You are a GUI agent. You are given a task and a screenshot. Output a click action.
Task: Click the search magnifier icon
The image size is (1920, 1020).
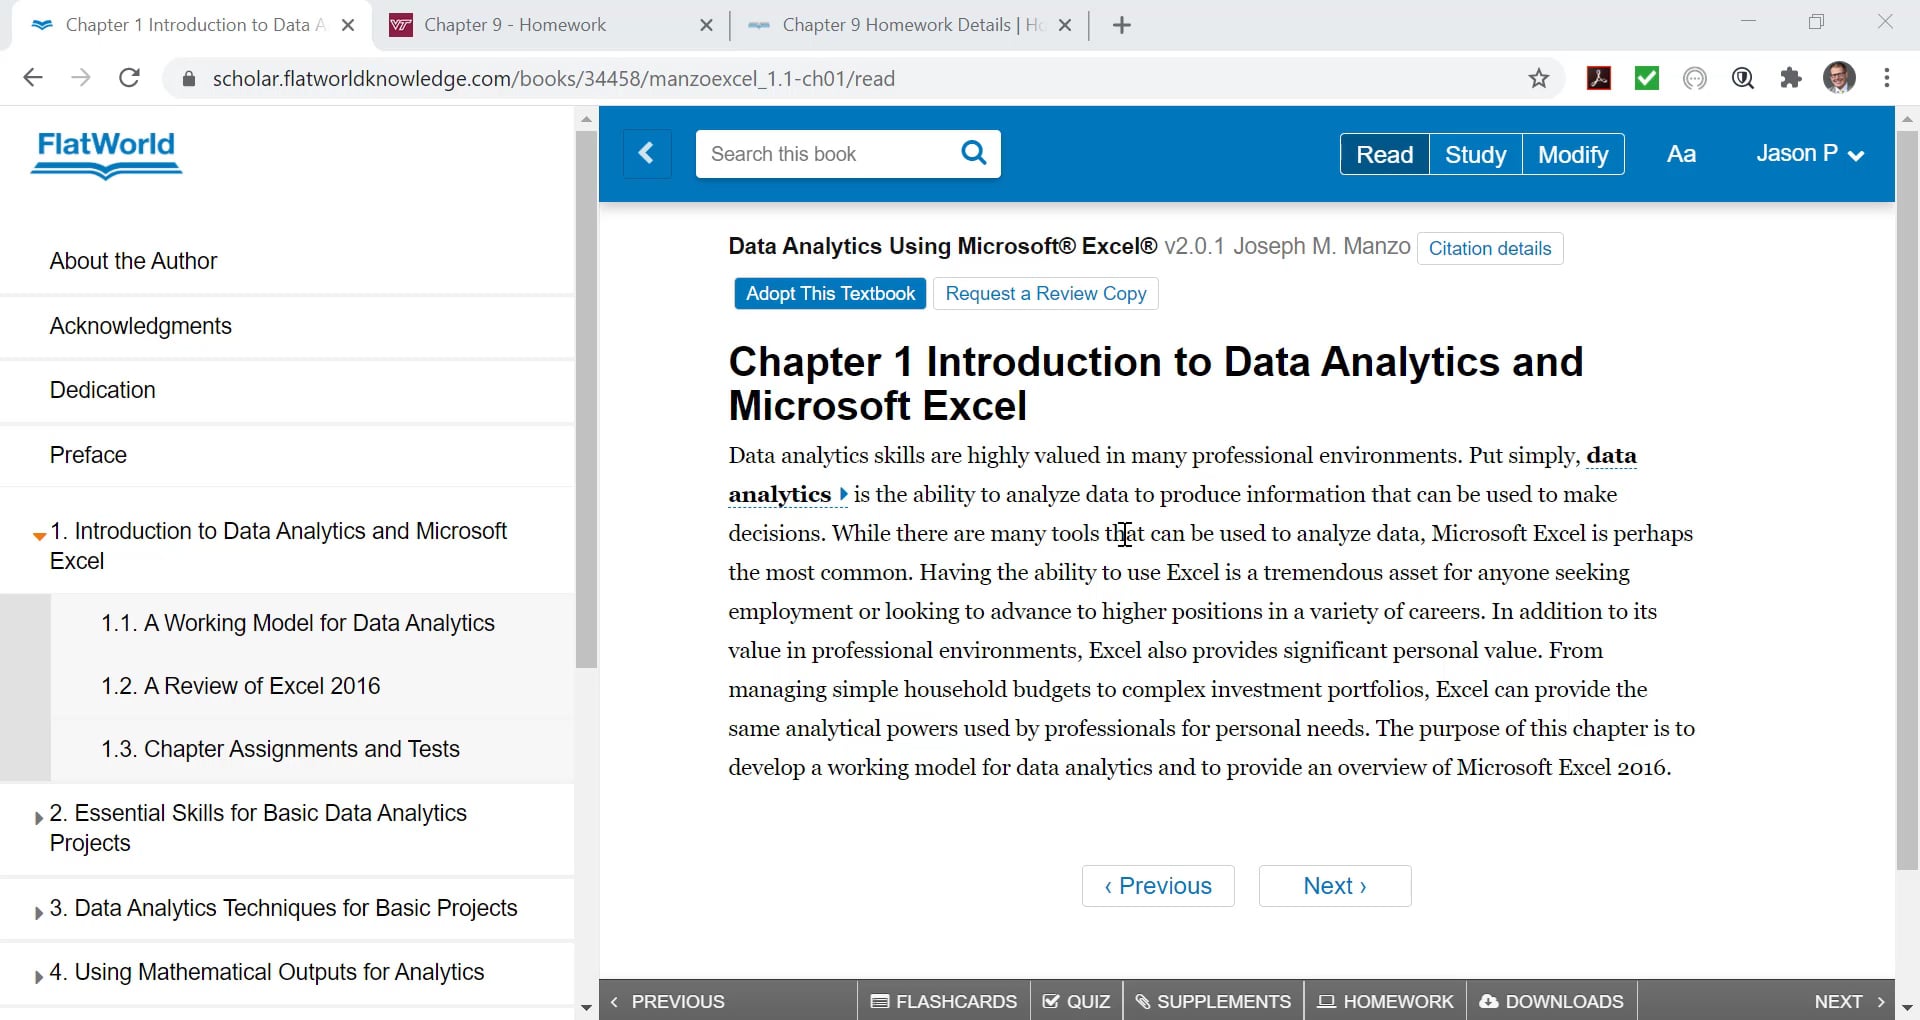973,153
